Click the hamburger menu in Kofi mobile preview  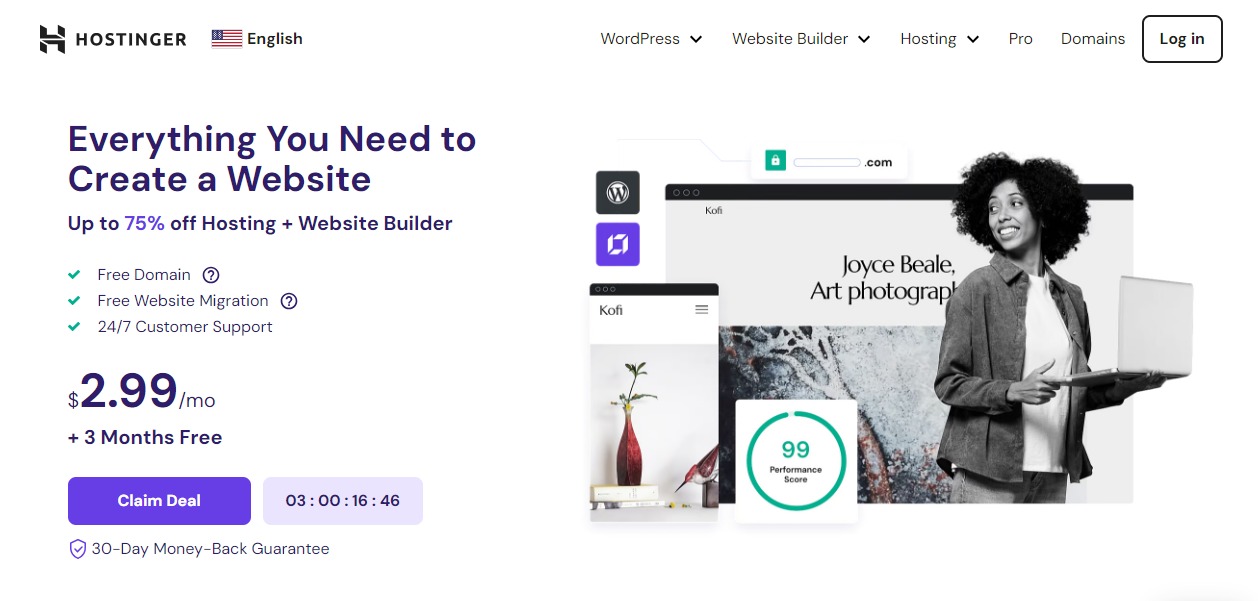click(702, 310)
